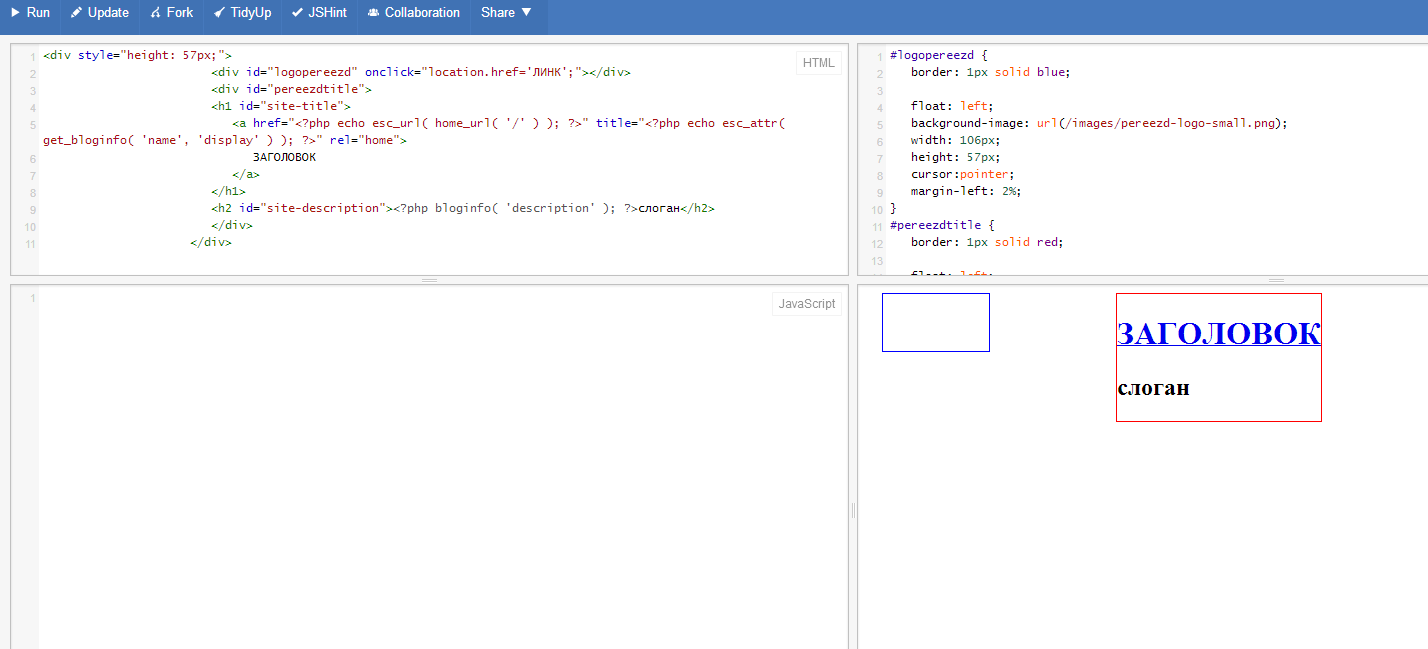Follow the ЗАГОЛОВОК link in the result
Image resolution: width=1428 pixels, height=649 pixels.
coord(1219,334)
